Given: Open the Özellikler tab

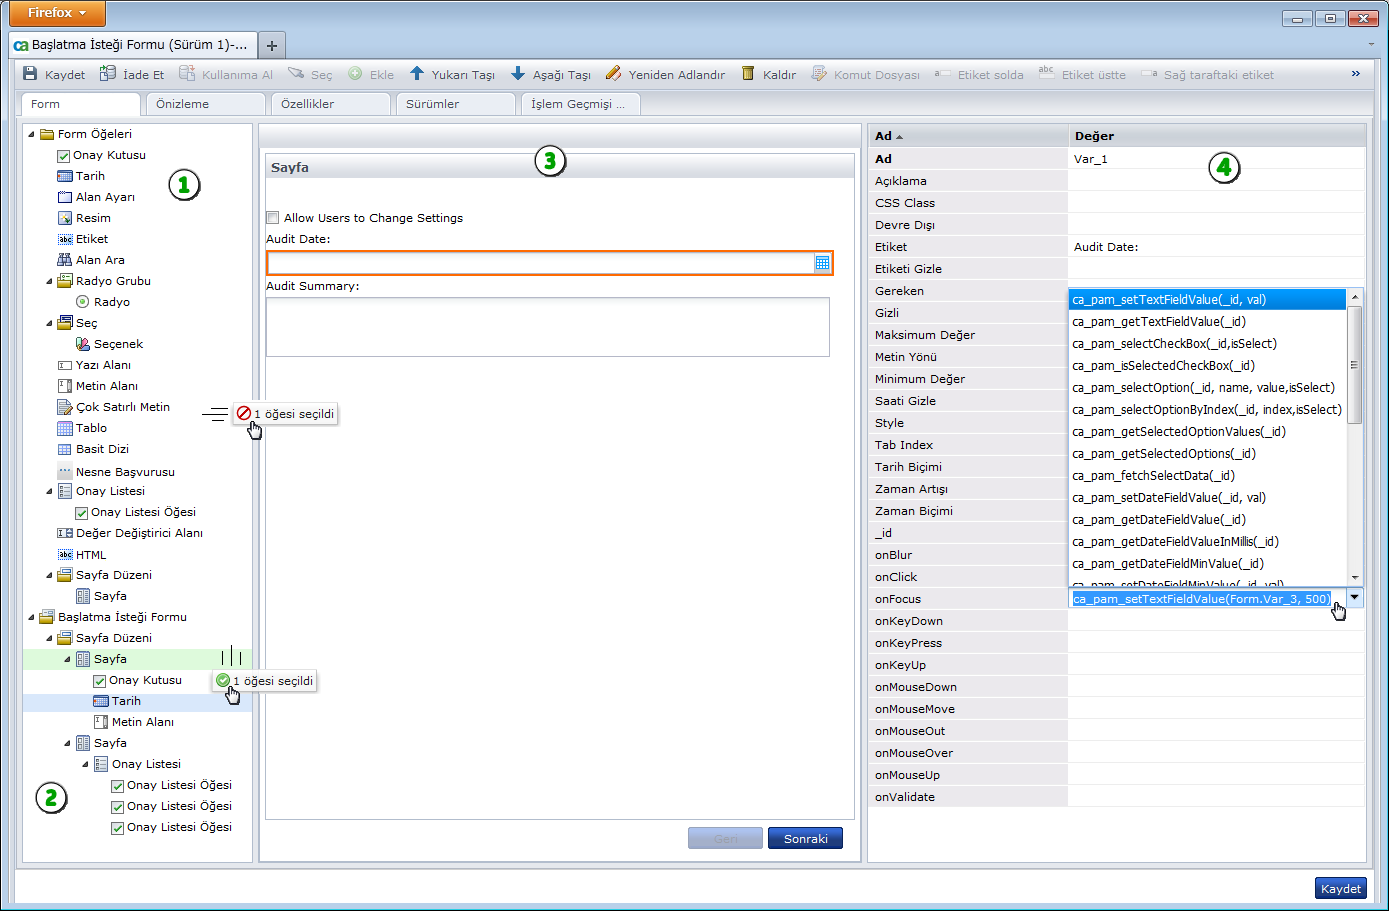Looking at the screenshot, I should (308, 104).
